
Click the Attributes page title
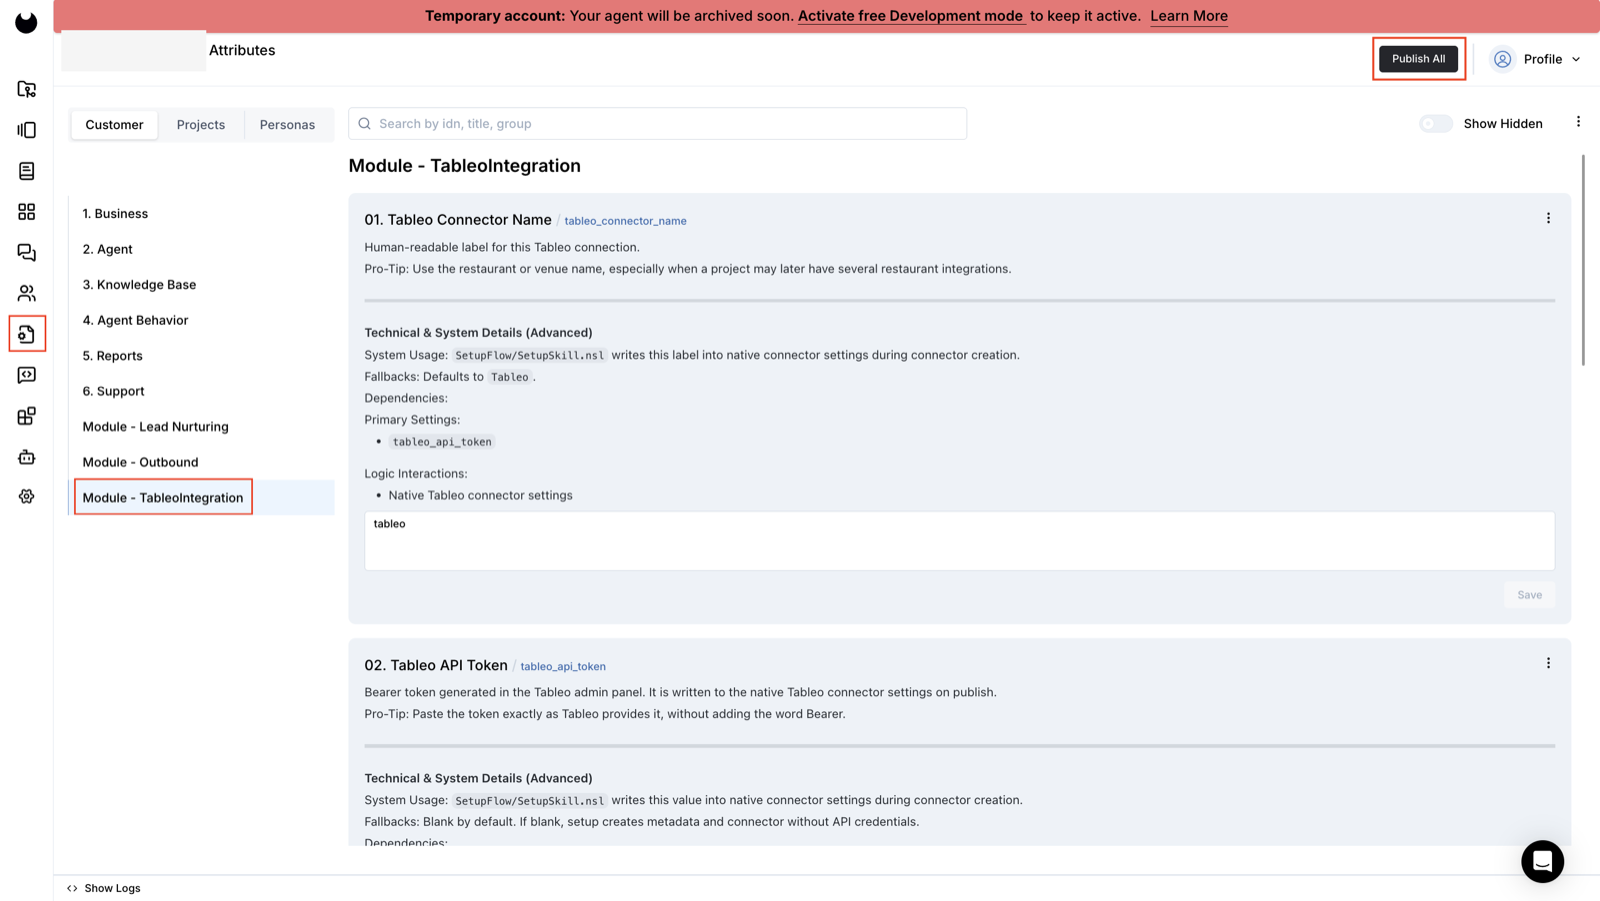[242, 50]
